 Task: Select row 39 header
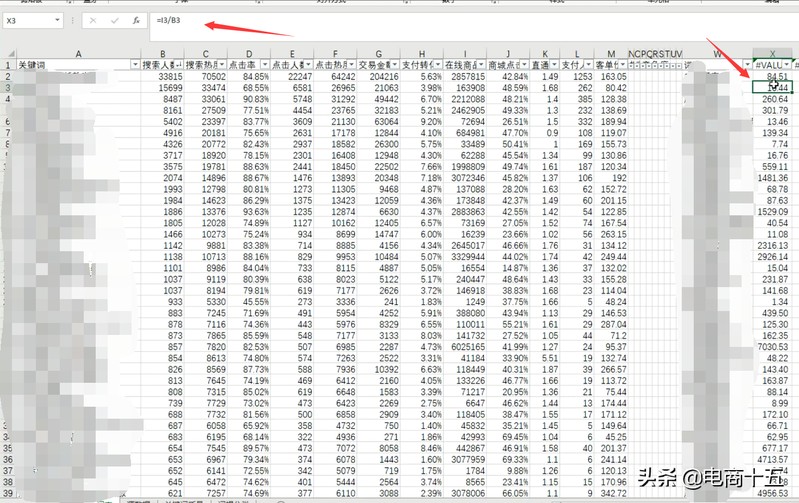(x=8, y=493)
